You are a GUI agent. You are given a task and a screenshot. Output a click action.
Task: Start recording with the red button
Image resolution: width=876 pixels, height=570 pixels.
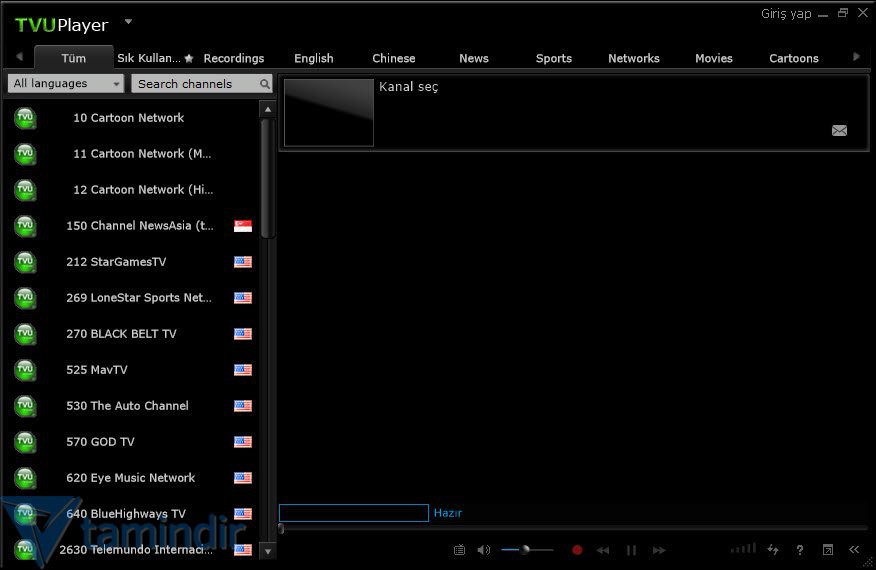click(x=577, y=550)
